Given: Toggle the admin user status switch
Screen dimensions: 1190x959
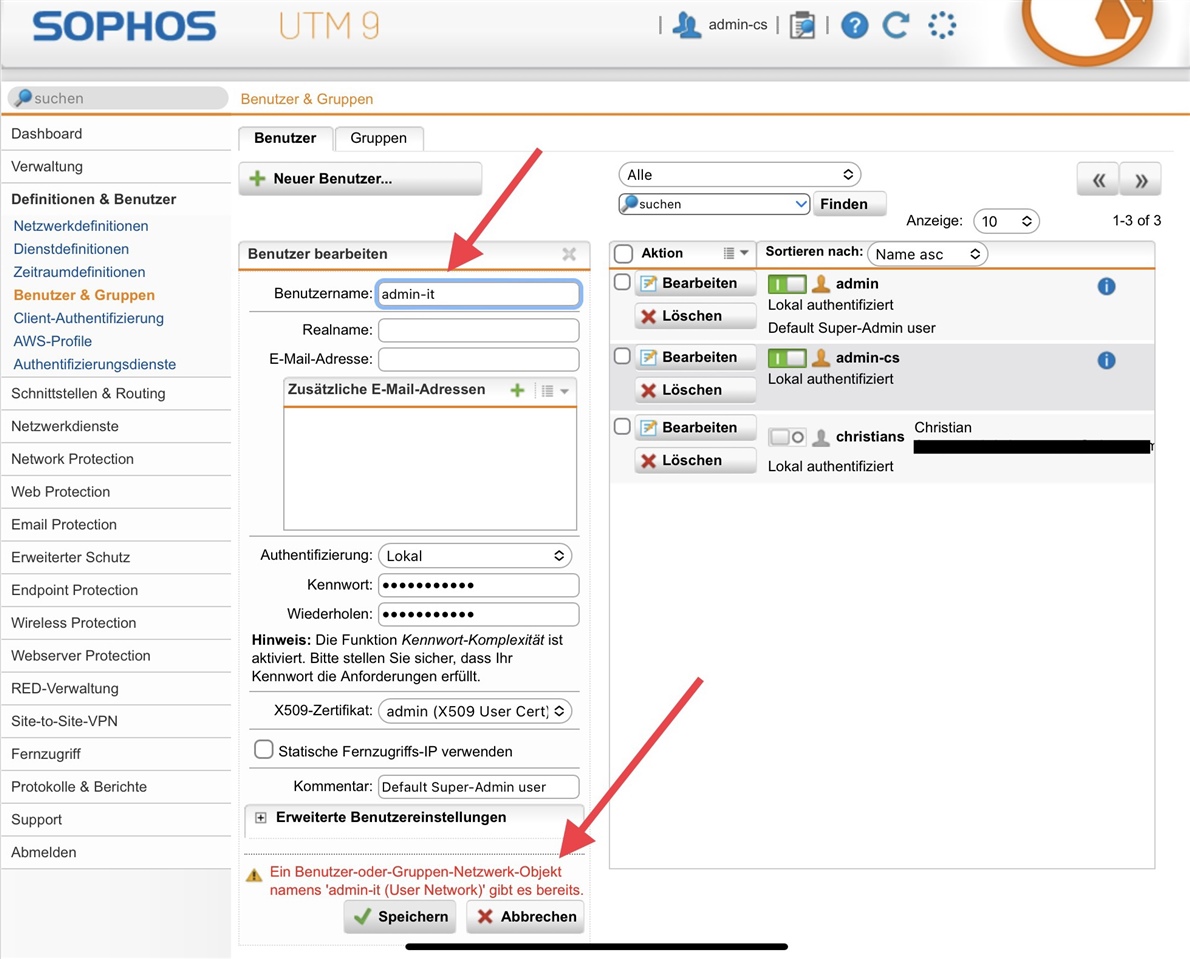Looking at the screenshot, I should pos(787,285).
